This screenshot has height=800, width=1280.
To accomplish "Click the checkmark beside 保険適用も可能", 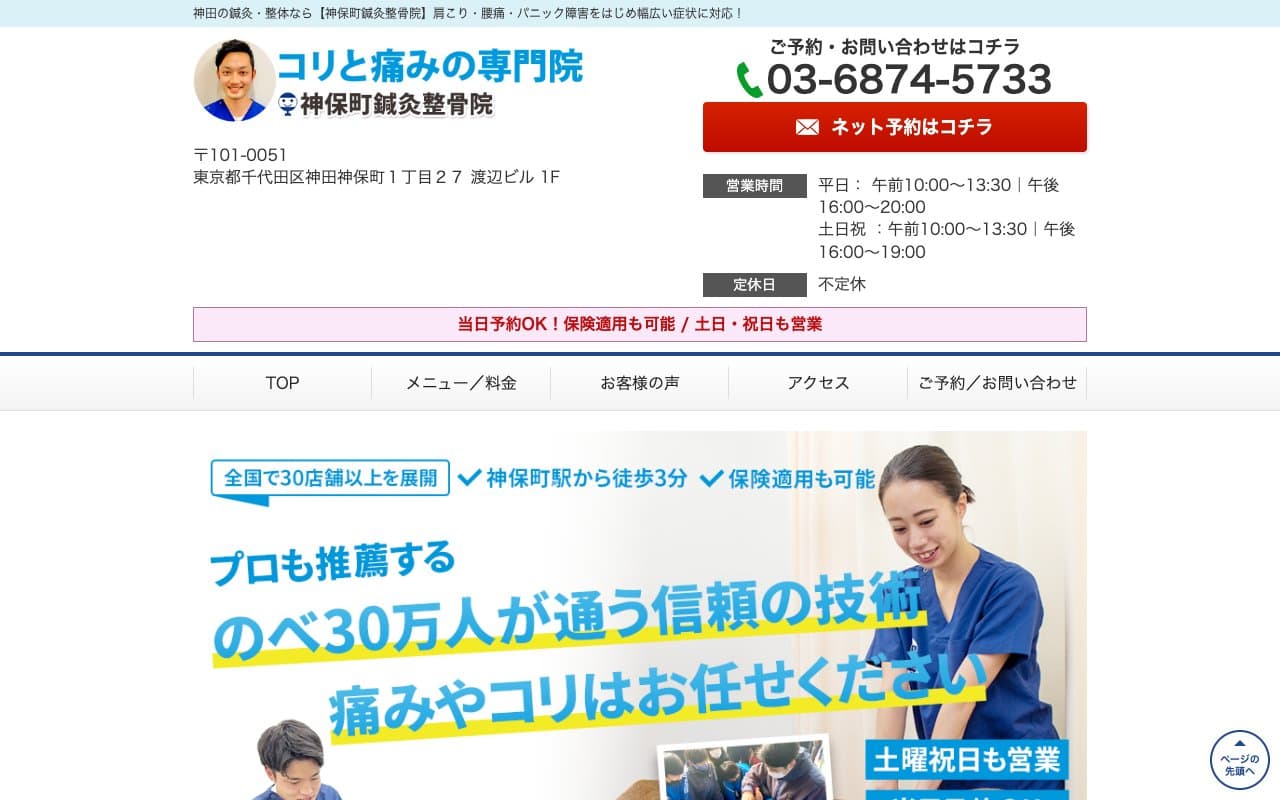I will (712, 478).
